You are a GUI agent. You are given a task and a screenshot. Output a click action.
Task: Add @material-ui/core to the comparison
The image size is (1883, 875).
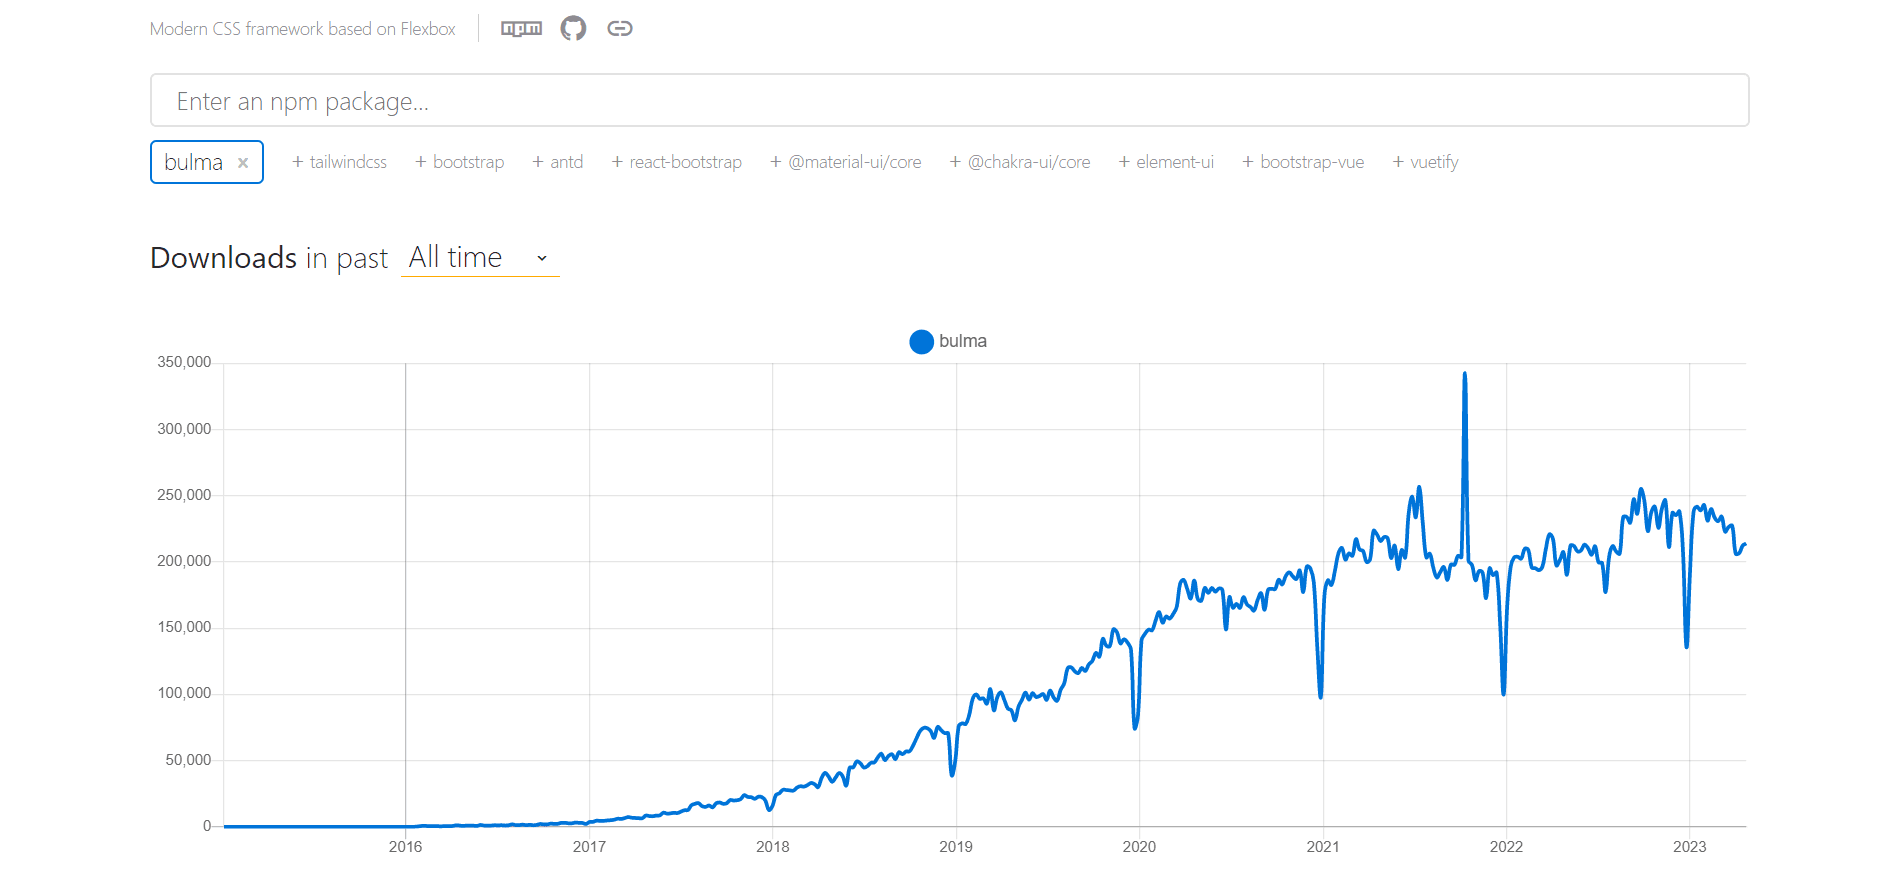[x=855, y=161]
